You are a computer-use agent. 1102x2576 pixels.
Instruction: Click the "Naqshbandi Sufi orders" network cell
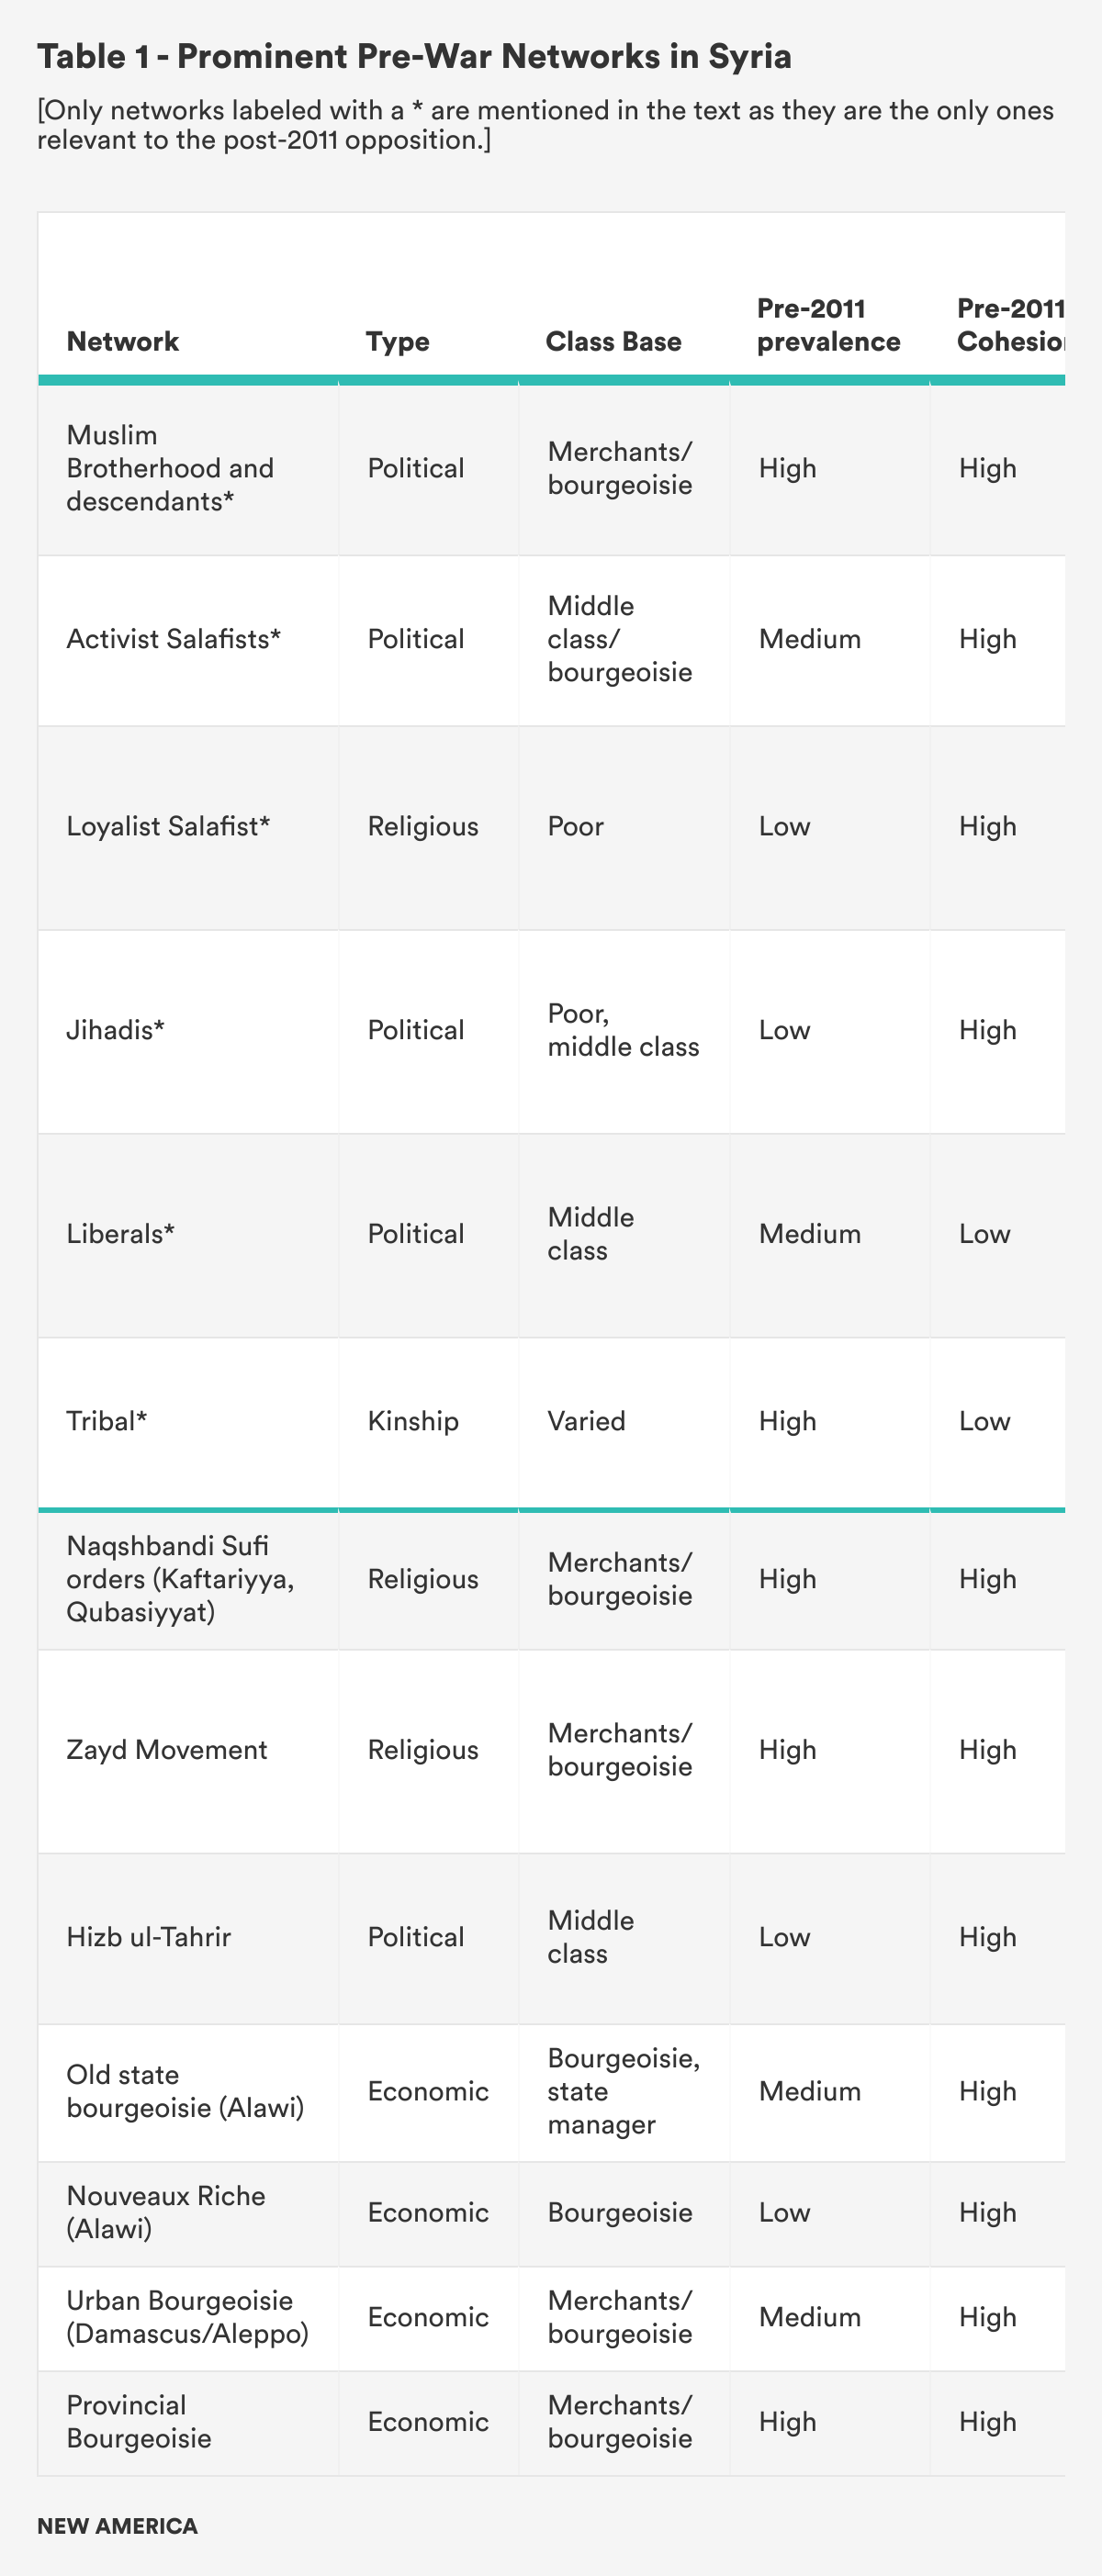180,1579
